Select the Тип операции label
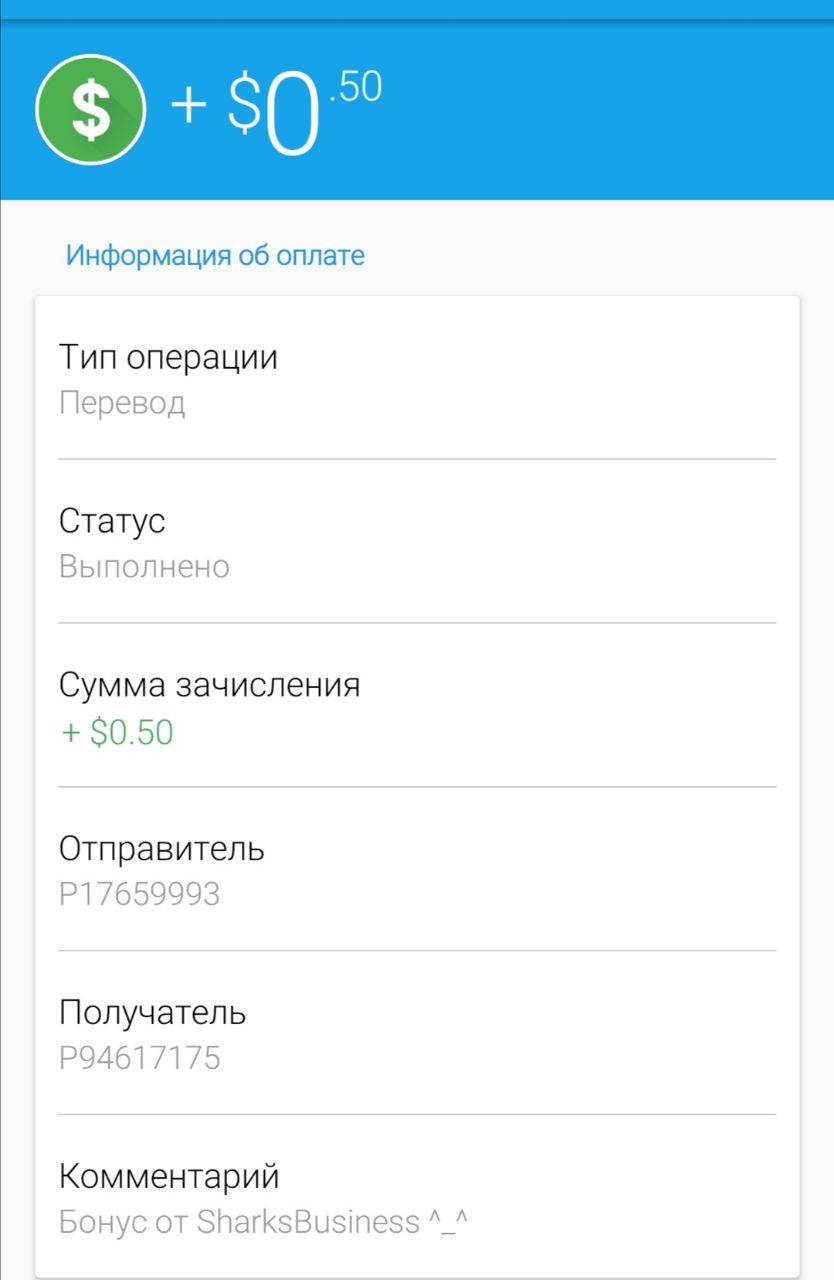Screen dimensions: 834x1280 click(168, 357)
